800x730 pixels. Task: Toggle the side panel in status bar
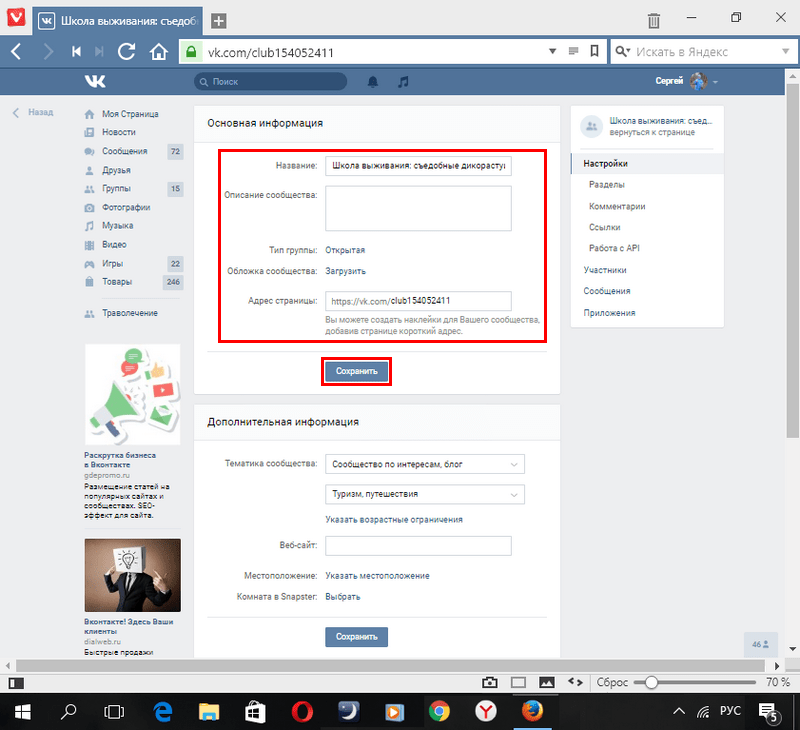pyautogui.click(x=15, y=682)
